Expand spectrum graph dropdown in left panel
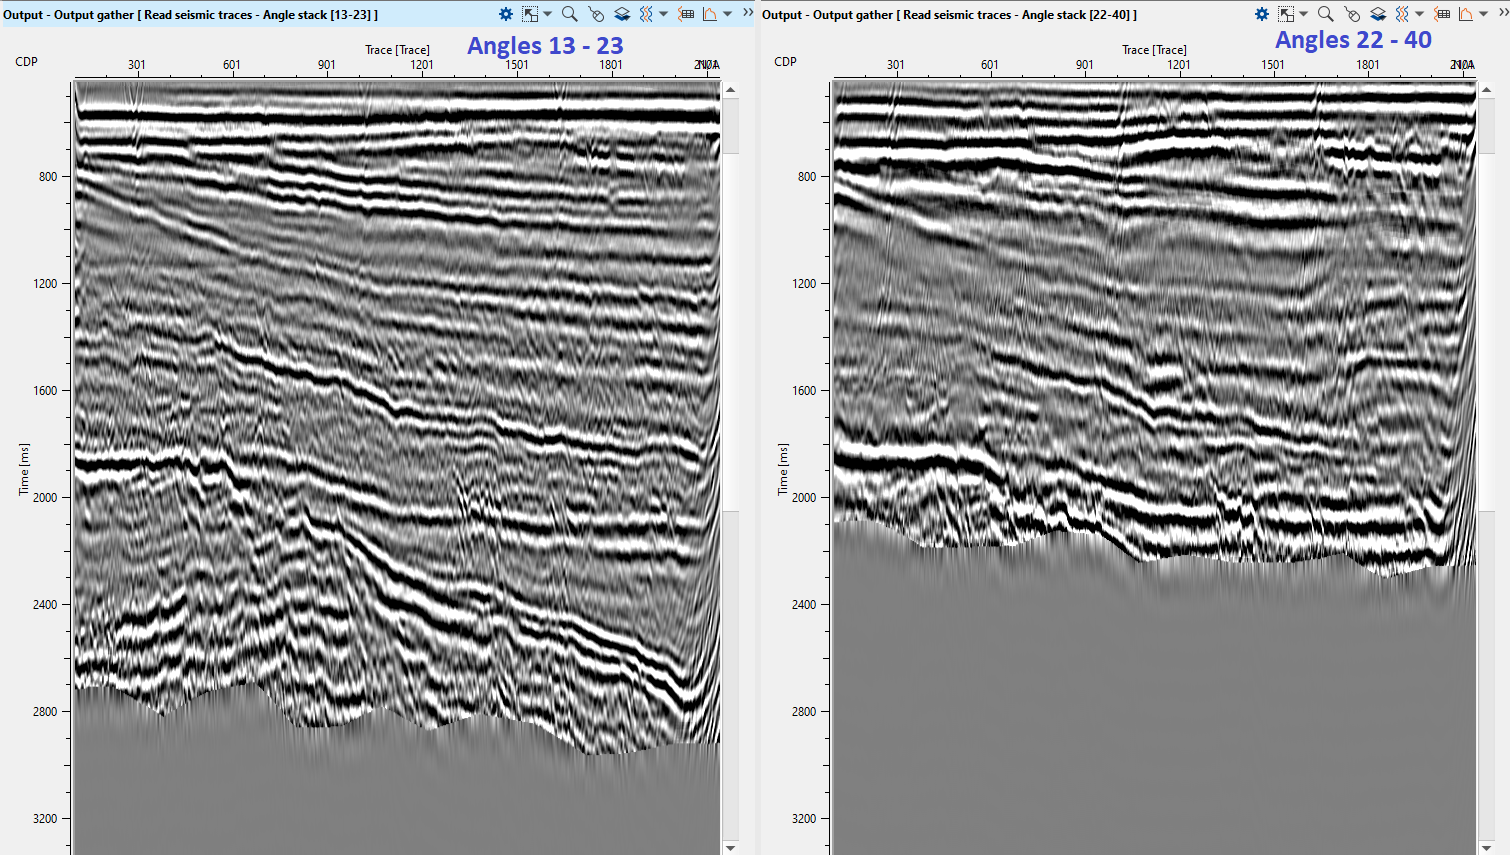The height and width of the screenshot is (855, 1510). 727,14
